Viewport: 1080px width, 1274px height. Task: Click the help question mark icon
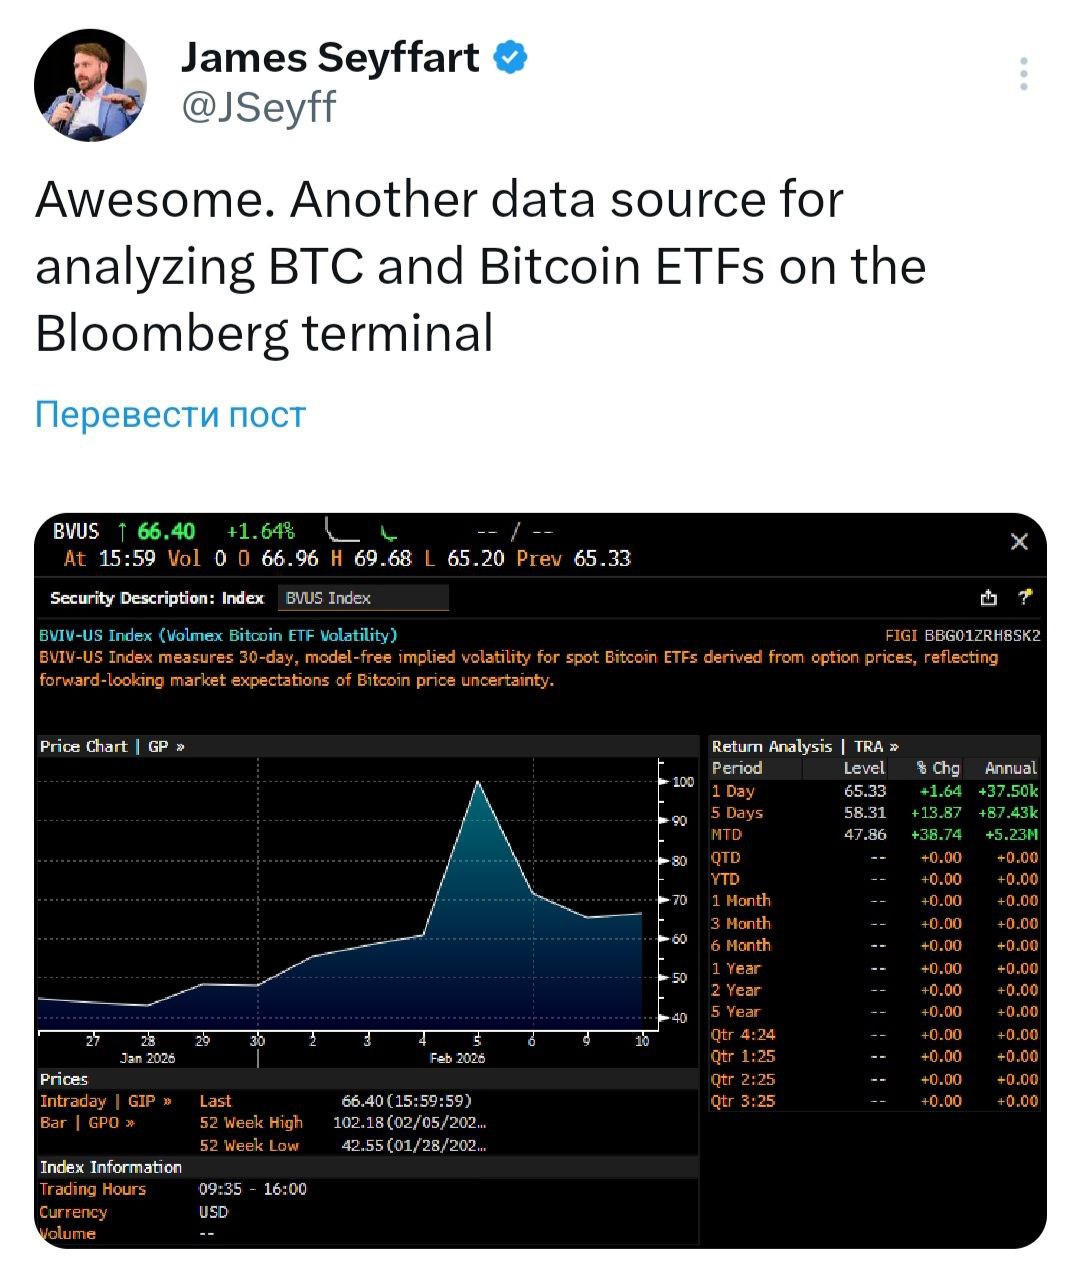(1024, 598)
